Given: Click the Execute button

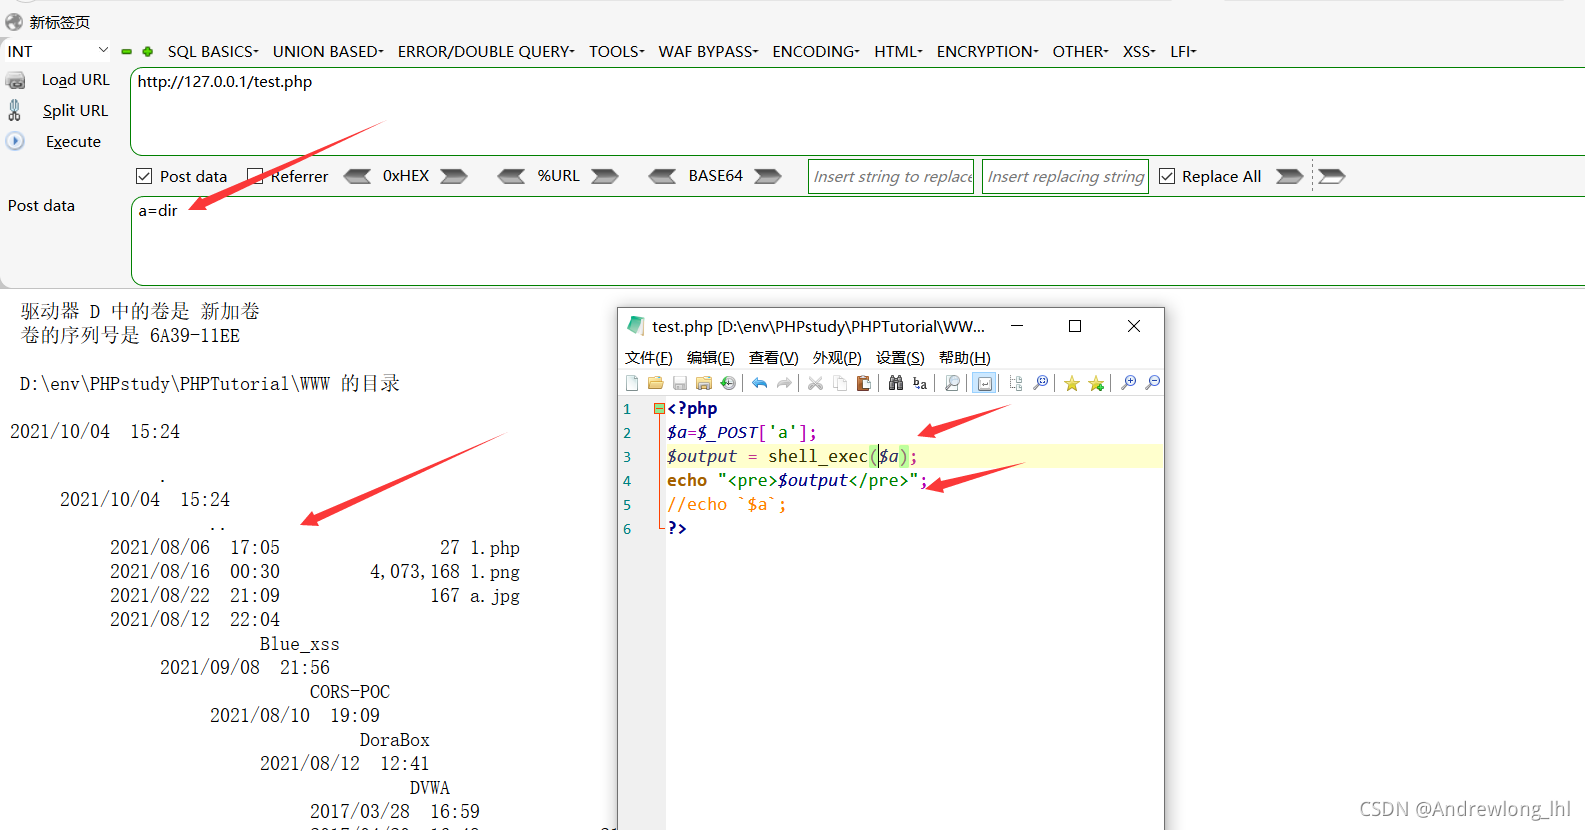Looking at the screenshot, I should [73, 141].
